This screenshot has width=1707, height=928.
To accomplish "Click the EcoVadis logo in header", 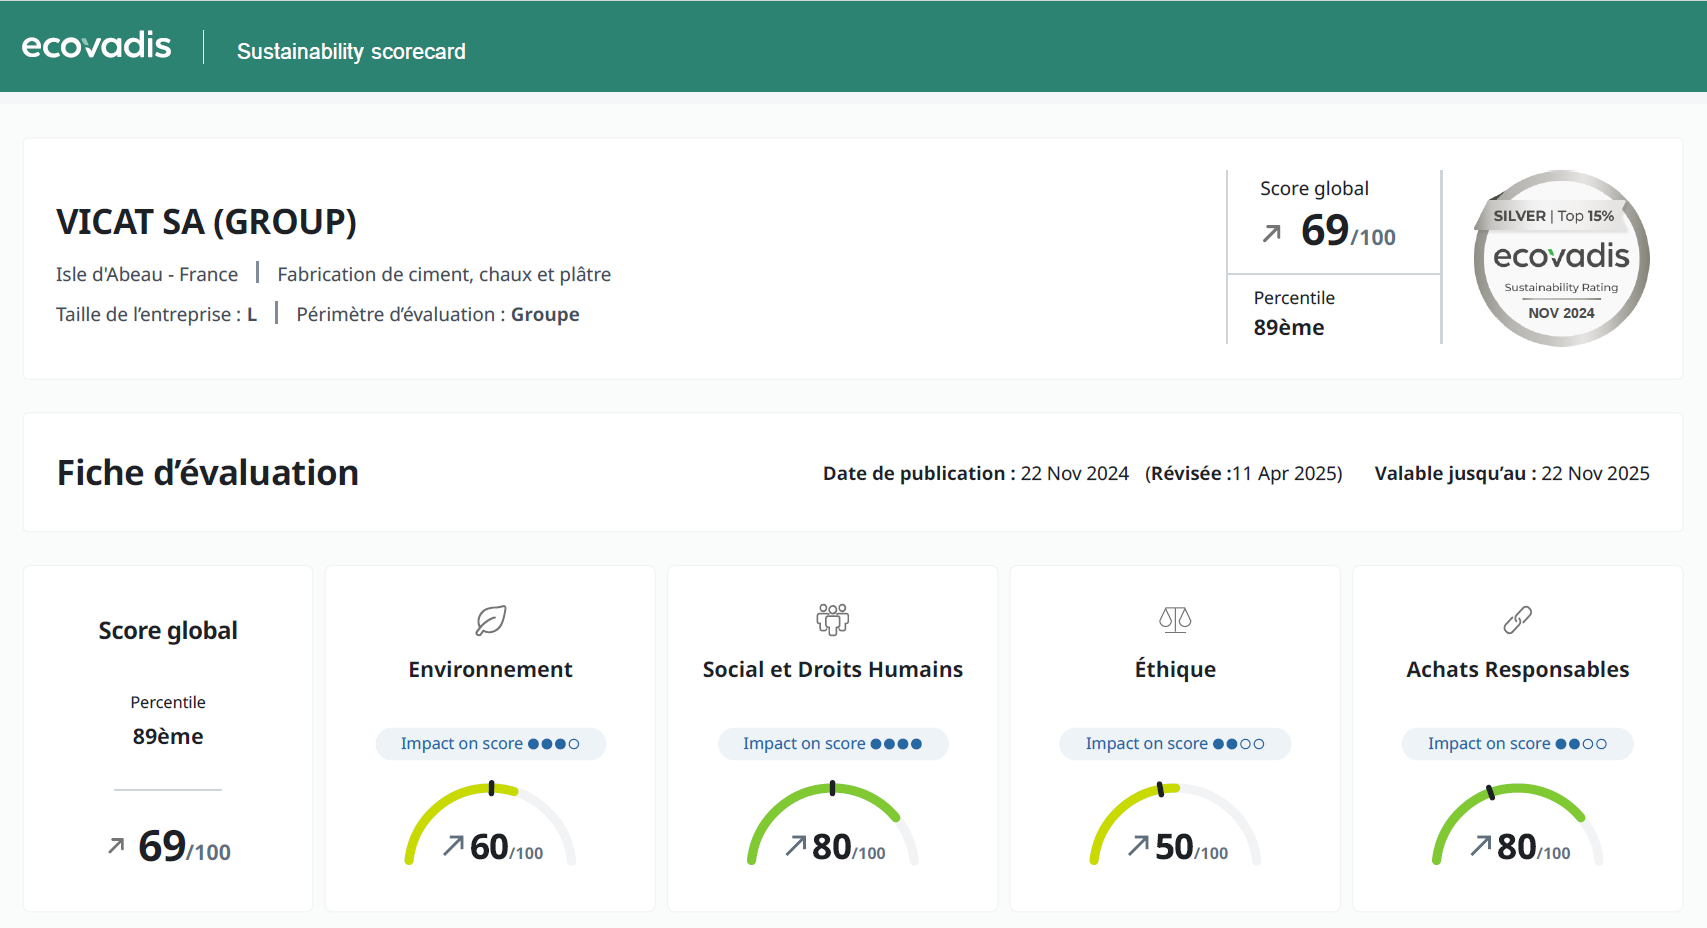I will click(x=96, y=46).
